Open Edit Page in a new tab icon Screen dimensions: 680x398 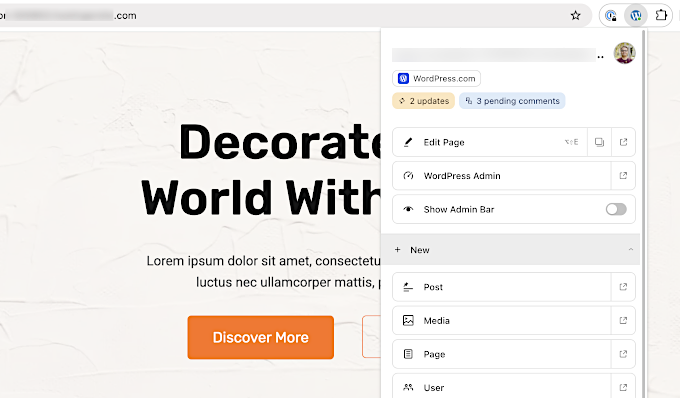623,142
